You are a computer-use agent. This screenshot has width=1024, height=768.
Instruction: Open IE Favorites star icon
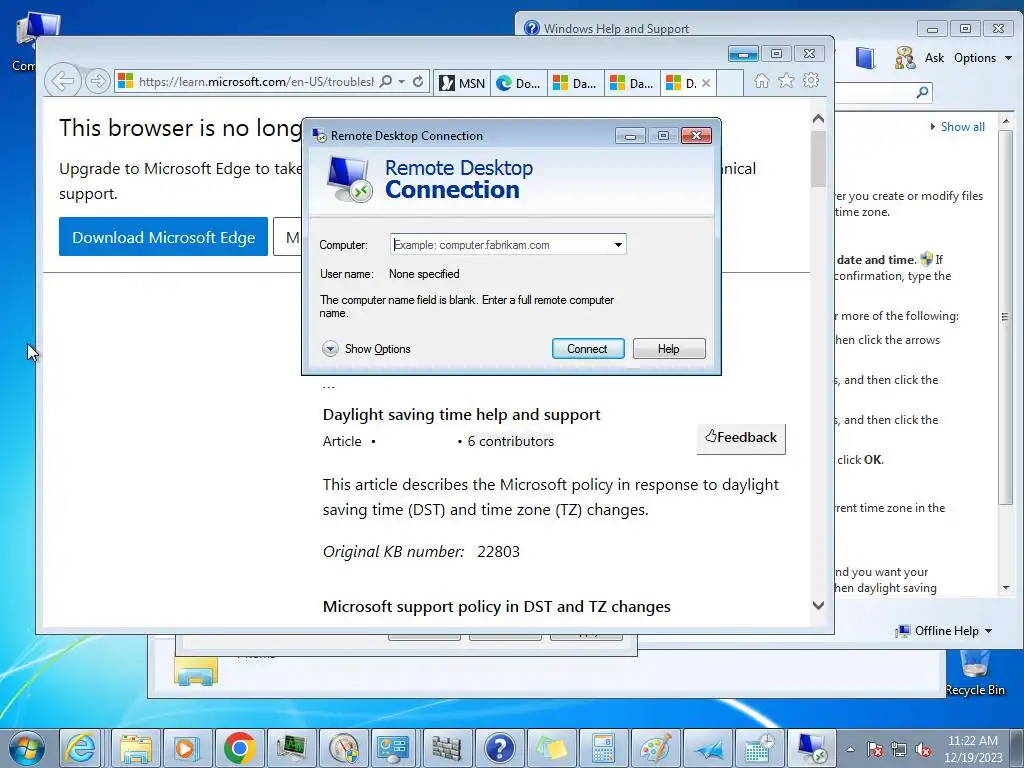786,80
